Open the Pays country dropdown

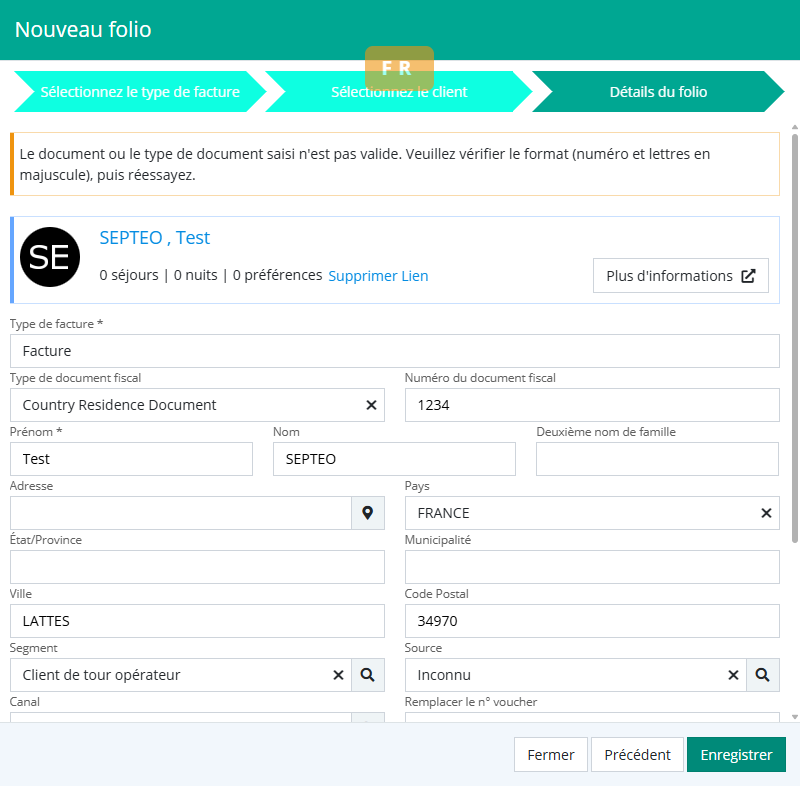point(580,513)
